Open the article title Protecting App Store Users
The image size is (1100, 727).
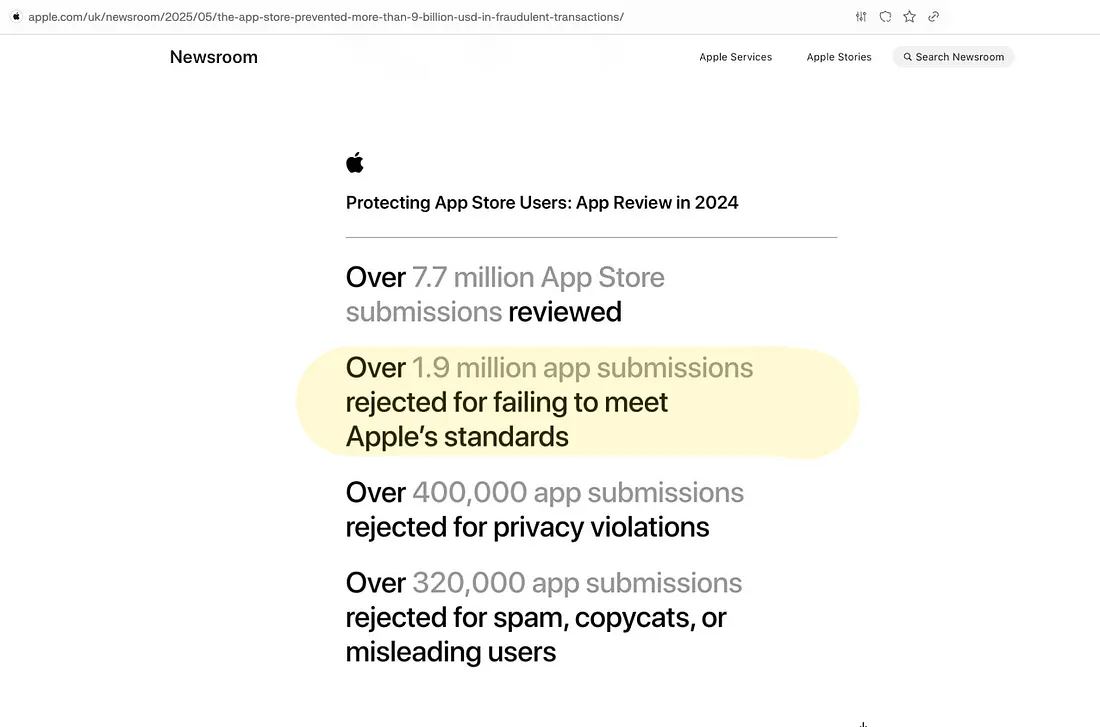pos(541,202)
